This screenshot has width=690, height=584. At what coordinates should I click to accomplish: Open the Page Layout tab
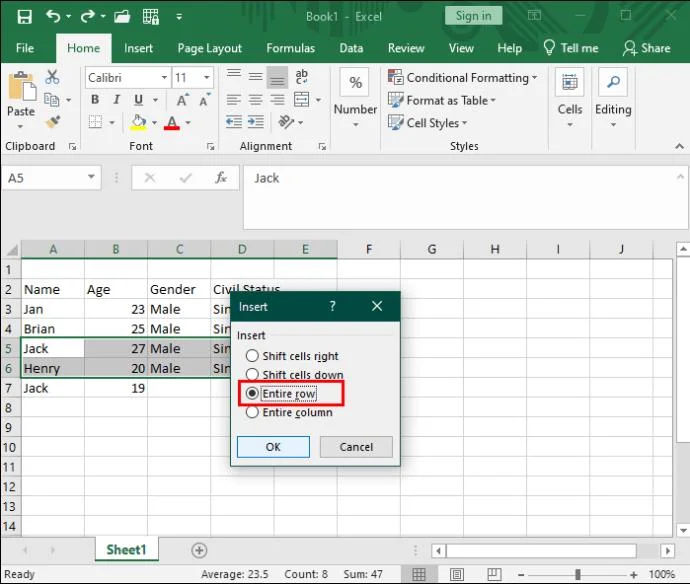[x=210, y=48]
